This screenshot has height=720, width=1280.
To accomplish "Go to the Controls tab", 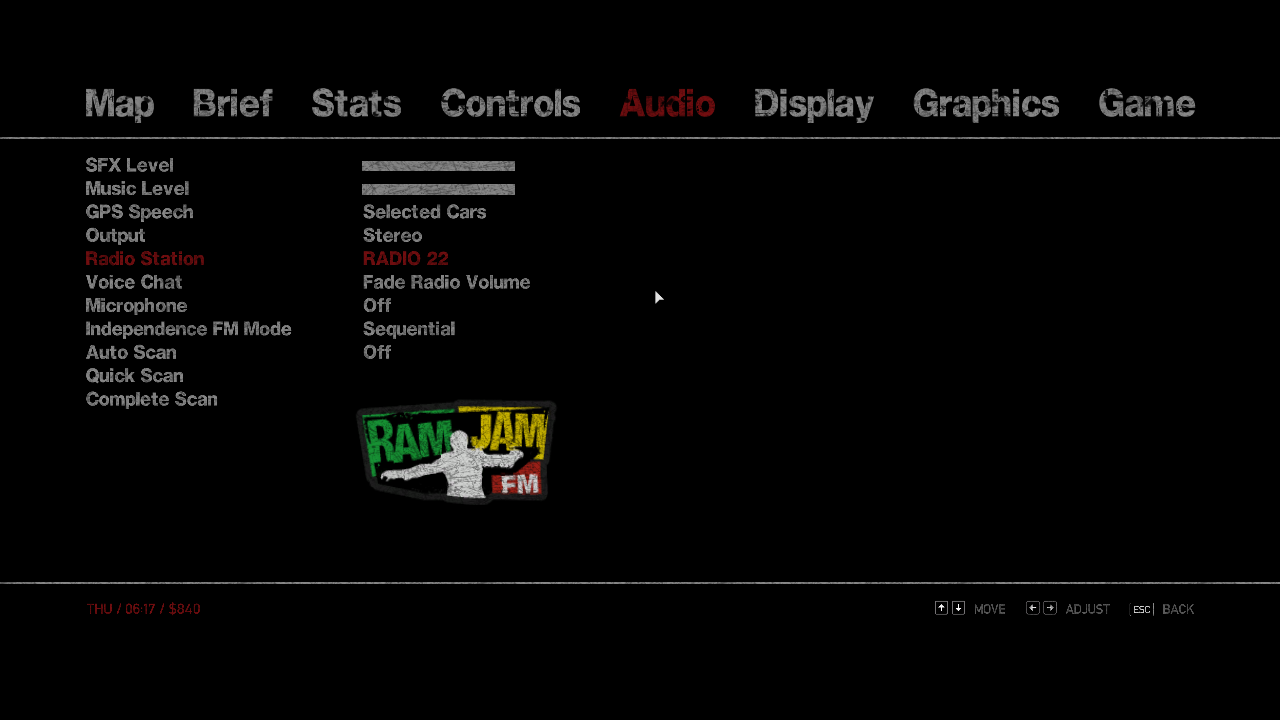I will pyautogui.click(x=510, y=104).
